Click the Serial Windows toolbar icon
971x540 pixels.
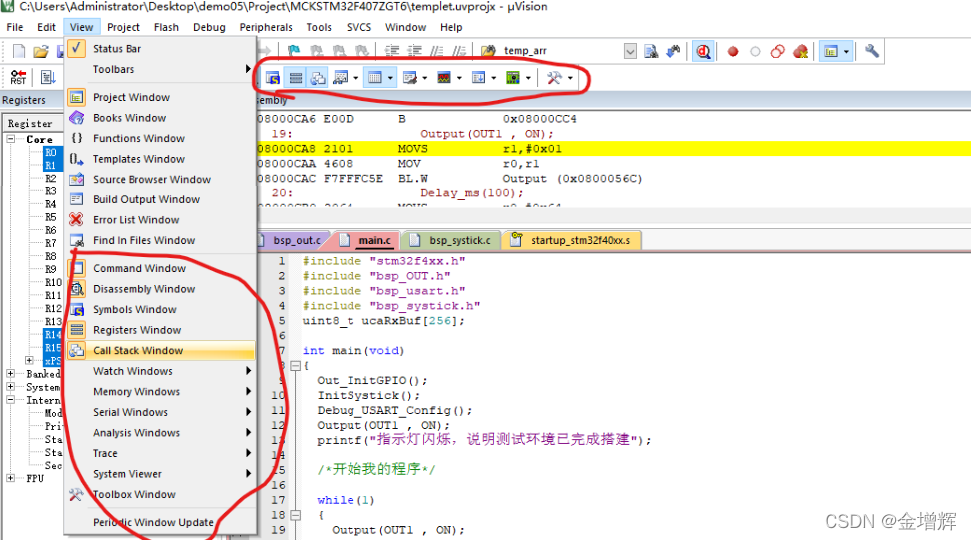pyautogui.click(x=409, y=78)
